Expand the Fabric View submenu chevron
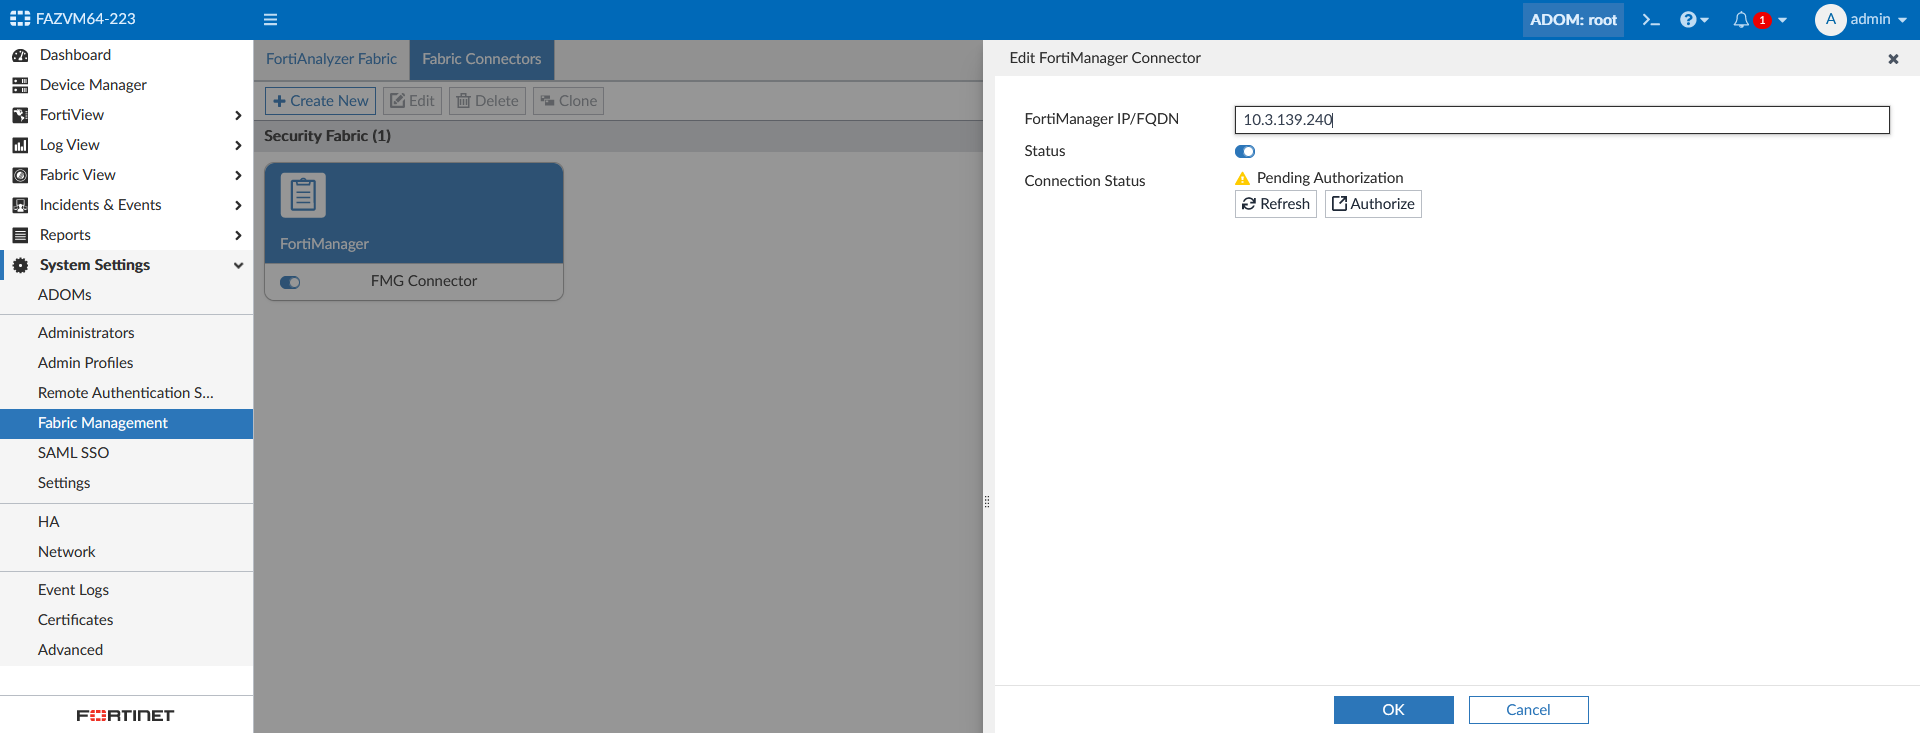The image size is (1920, 733). coord(238,175)
